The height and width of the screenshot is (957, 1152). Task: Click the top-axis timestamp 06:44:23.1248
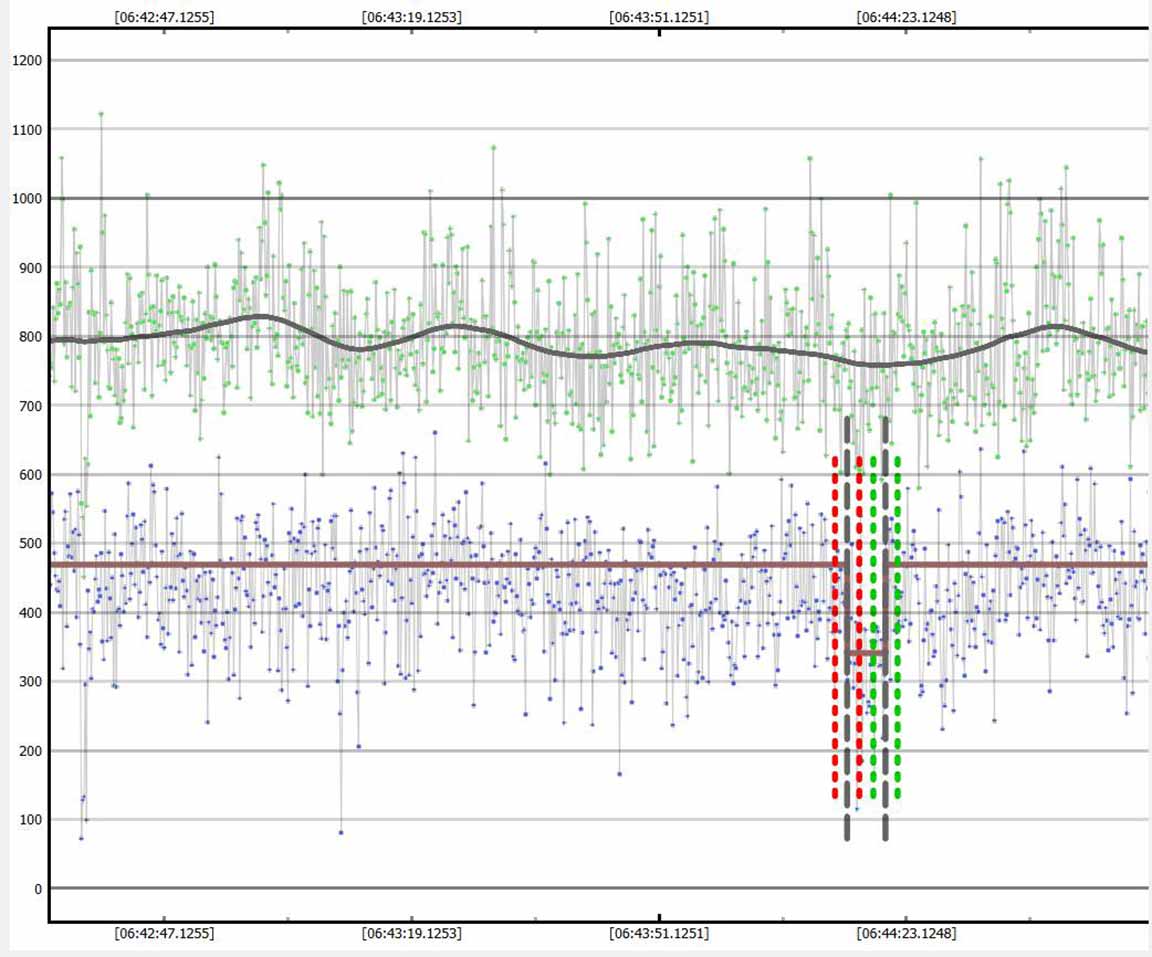(906, 17)
